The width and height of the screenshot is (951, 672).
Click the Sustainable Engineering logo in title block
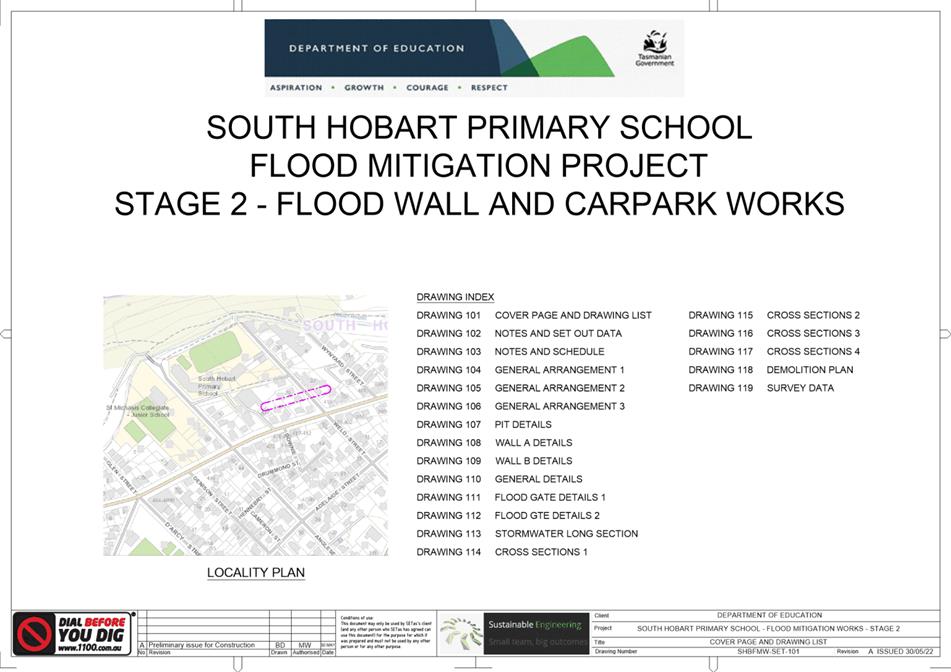(514, 633)
